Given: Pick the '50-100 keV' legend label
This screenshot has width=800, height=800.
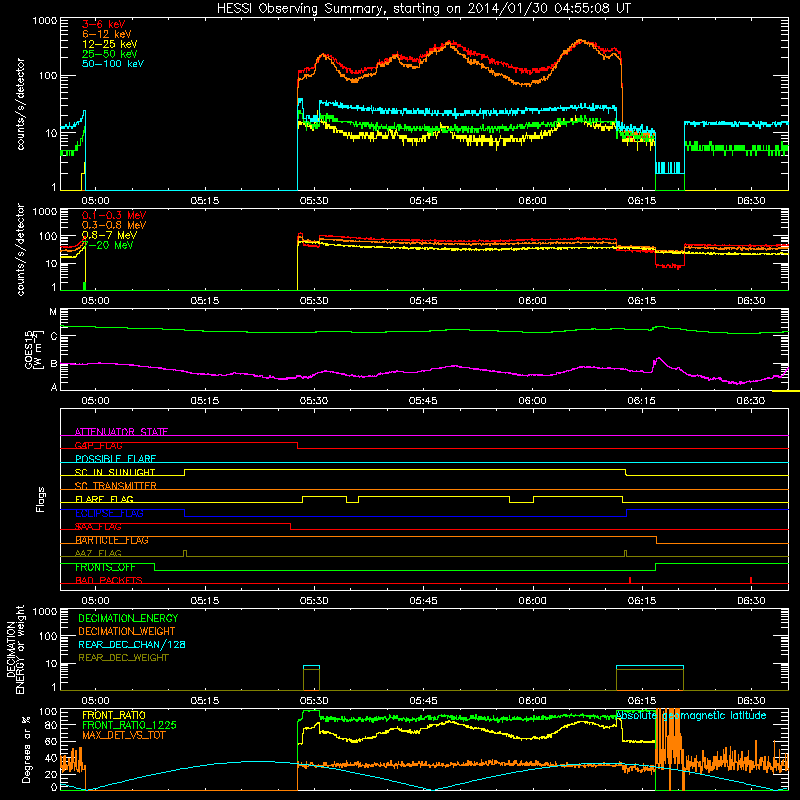Looking at the screenshot, I should [113, 63].
